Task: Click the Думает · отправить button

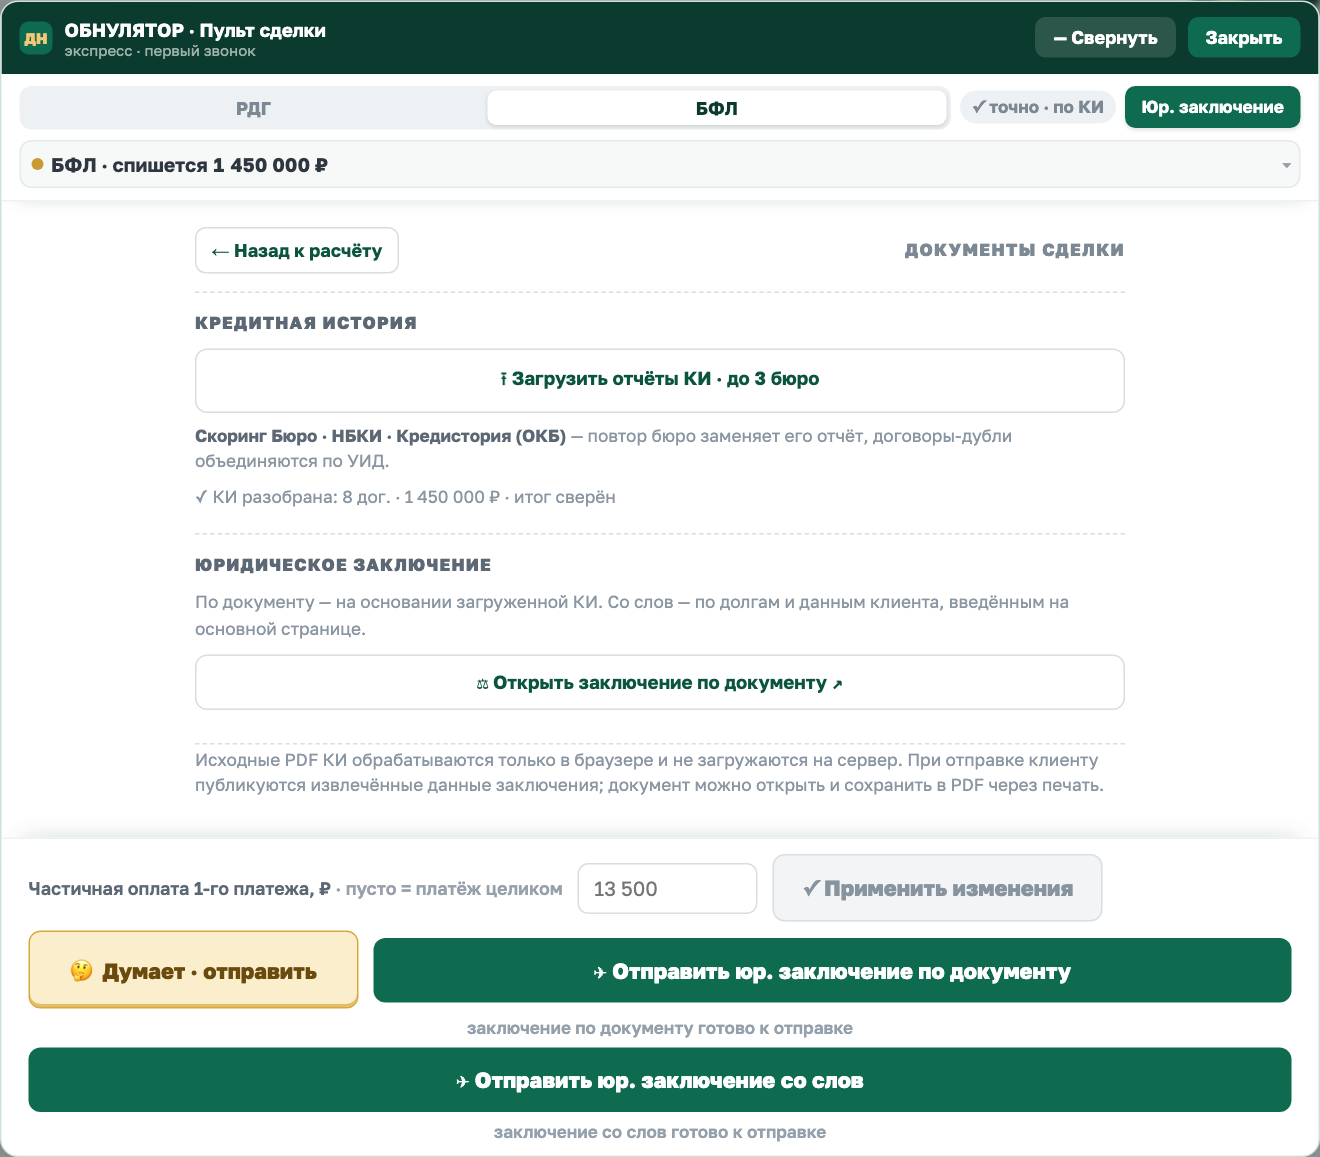Action: click(193, 970)
